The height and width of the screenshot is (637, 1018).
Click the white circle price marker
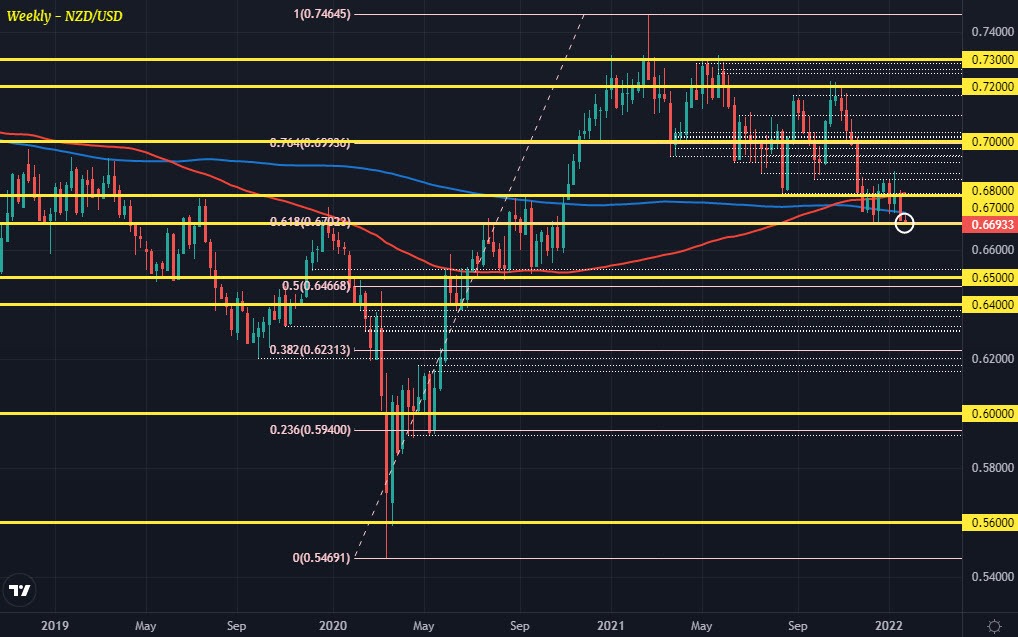904,223
